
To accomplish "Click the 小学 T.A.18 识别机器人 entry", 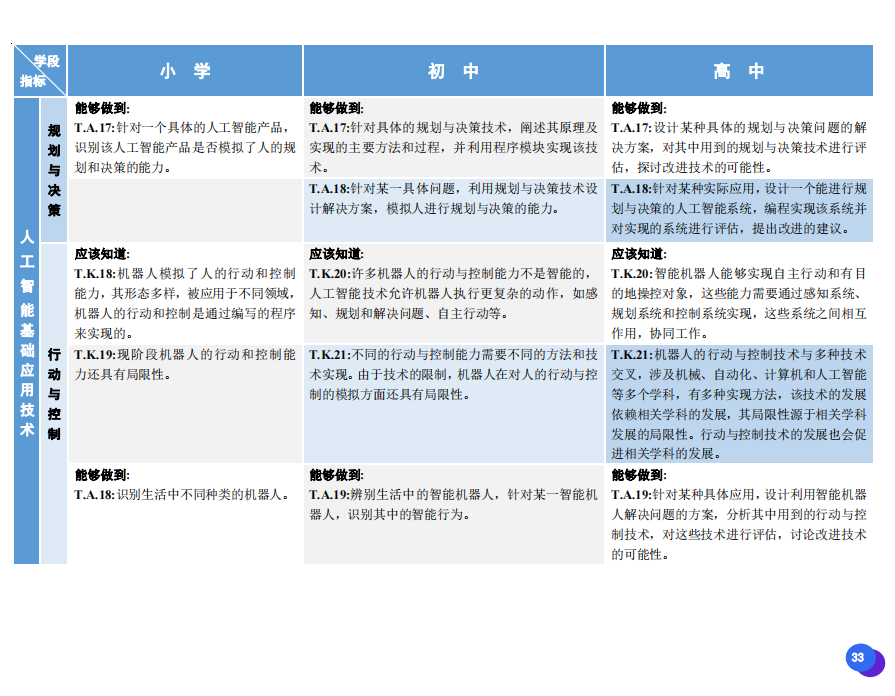I will [185, 494].
